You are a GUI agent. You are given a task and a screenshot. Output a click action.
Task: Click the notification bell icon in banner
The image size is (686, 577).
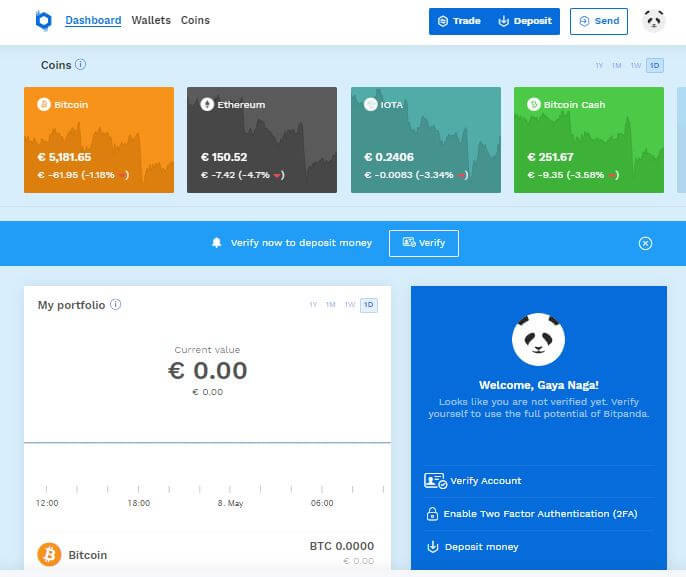pyautogui.click(x=217, y=243)
